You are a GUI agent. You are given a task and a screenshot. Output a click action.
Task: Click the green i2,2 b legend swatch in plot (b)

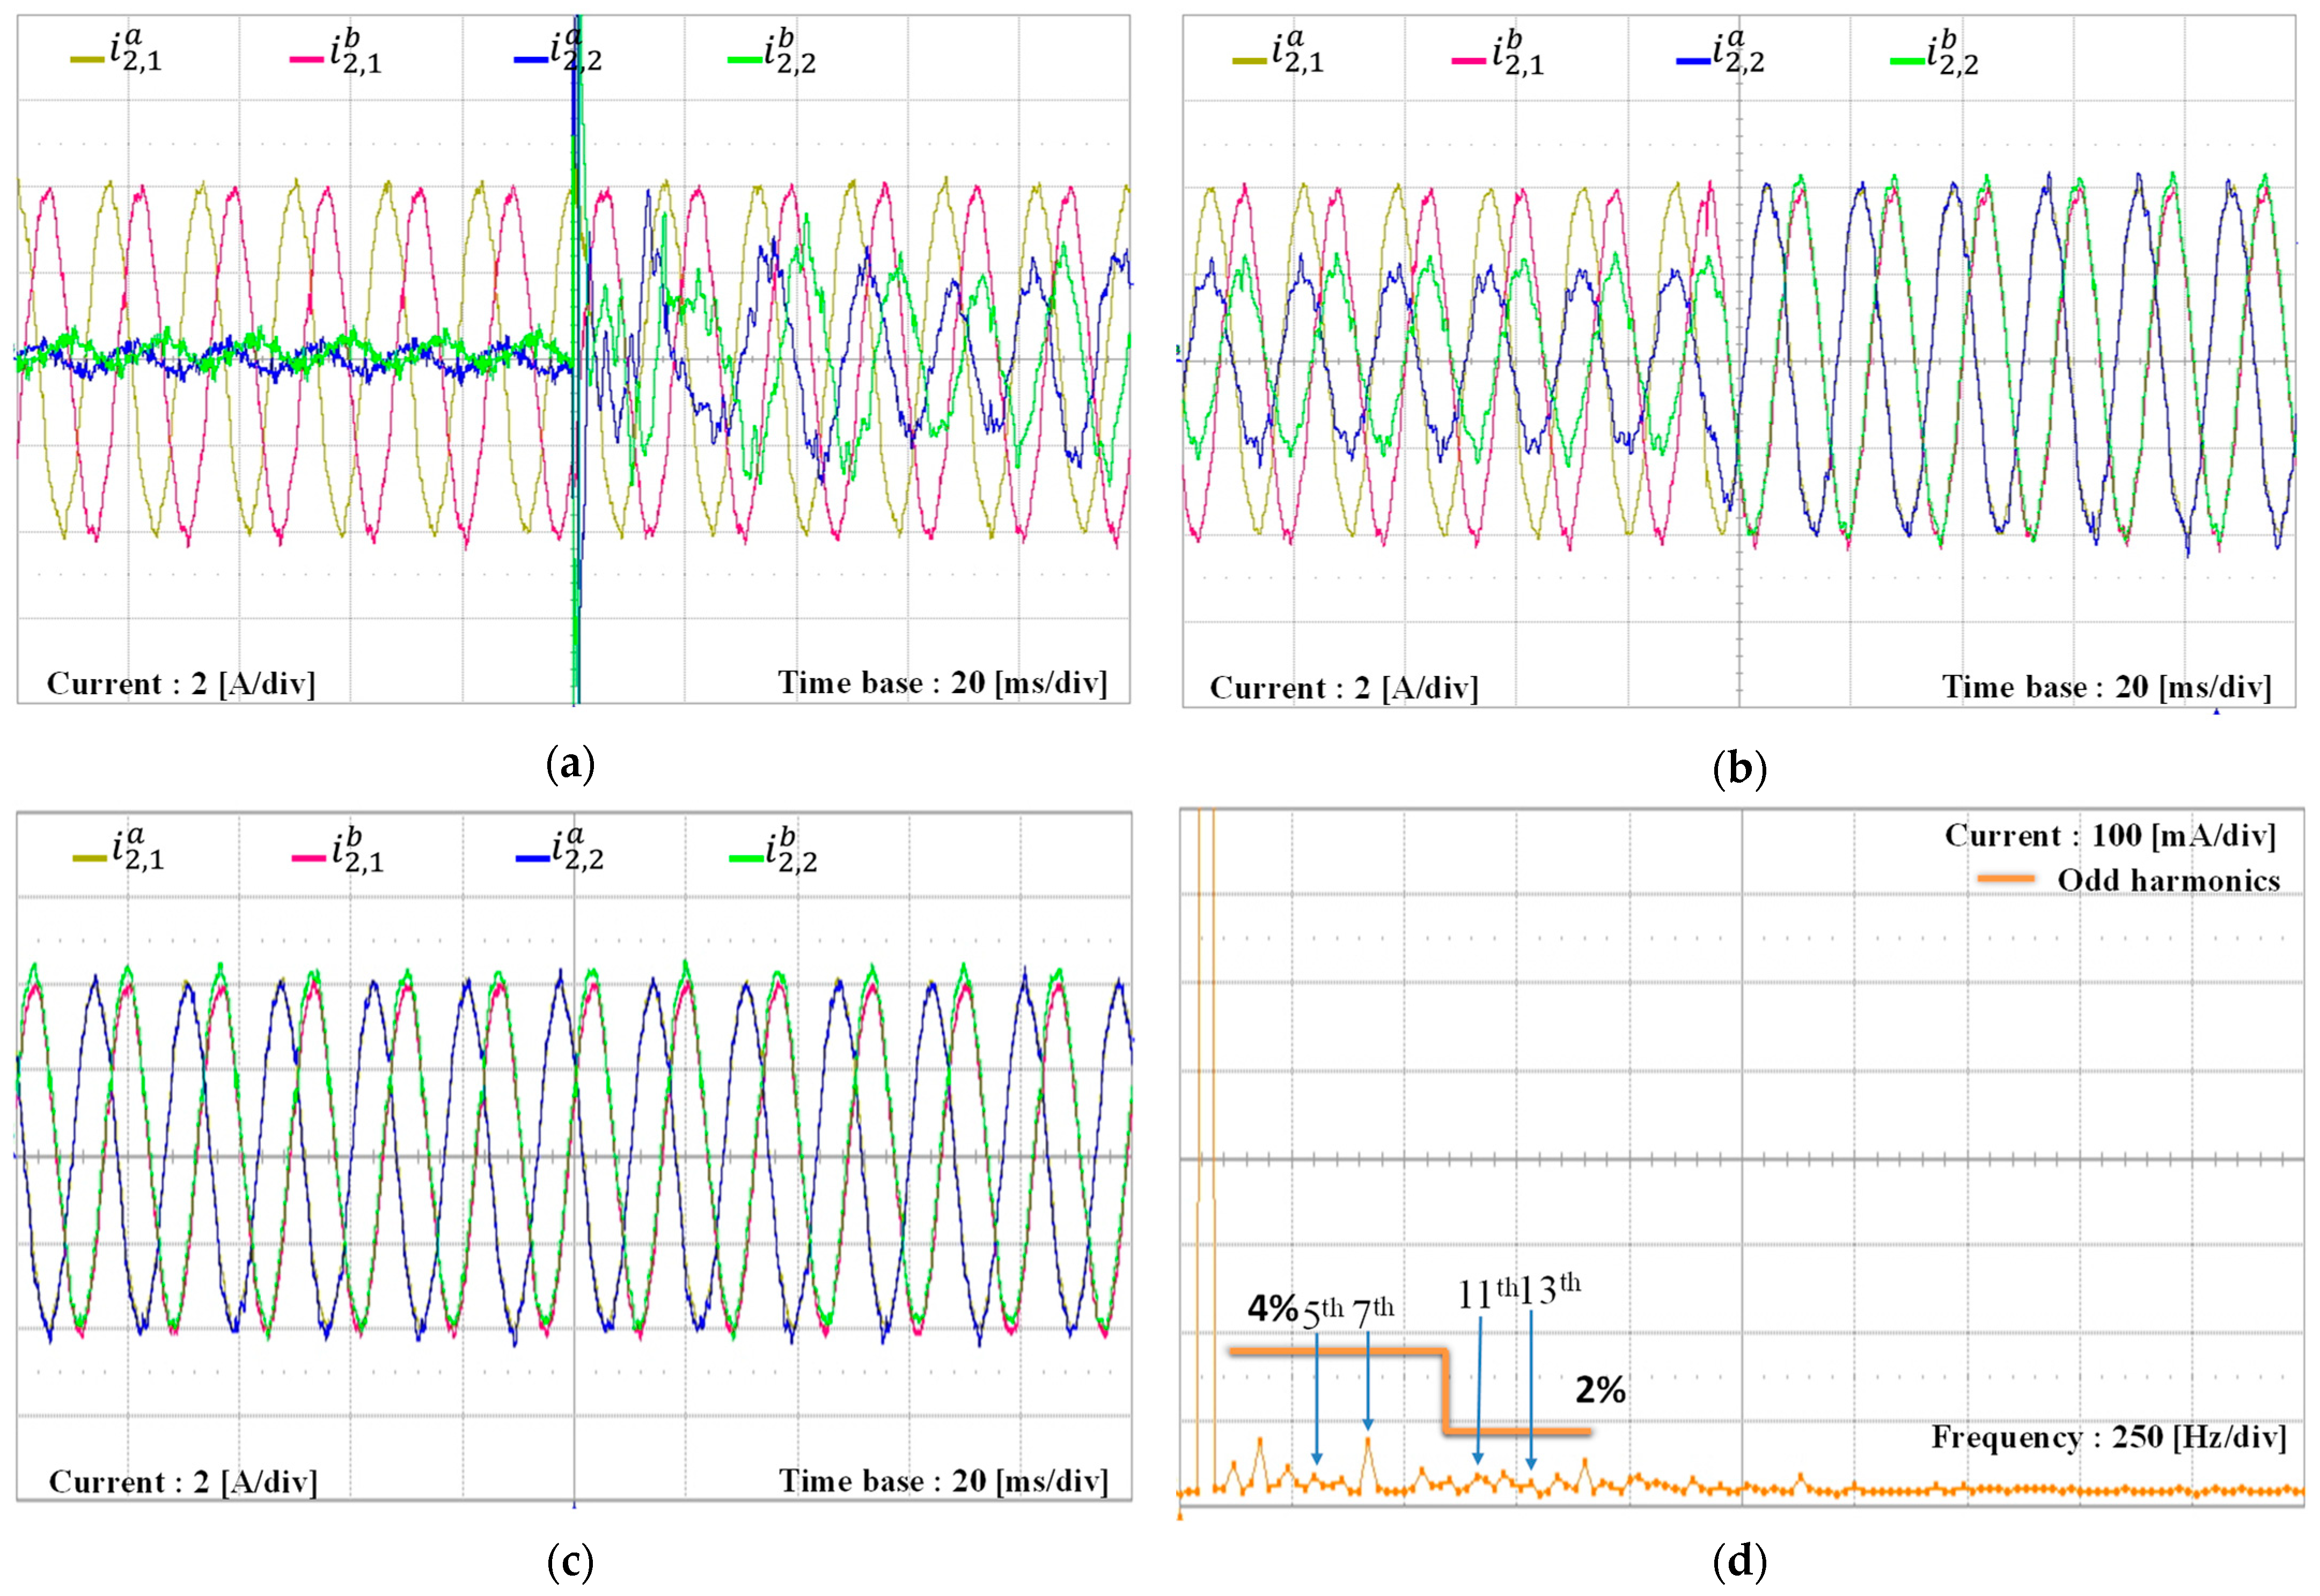1907,62
